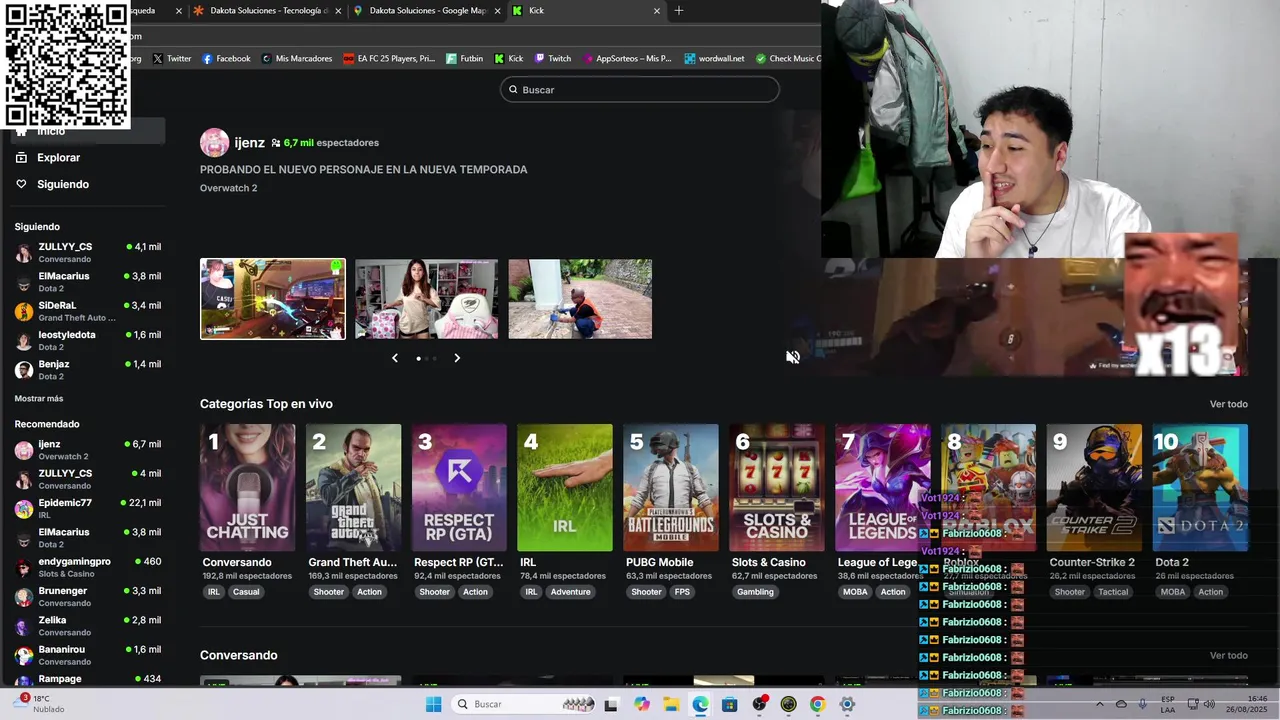Open File Explorer from taskbar
This screenshot has height=720, width=1280.
tap(671, 704)
